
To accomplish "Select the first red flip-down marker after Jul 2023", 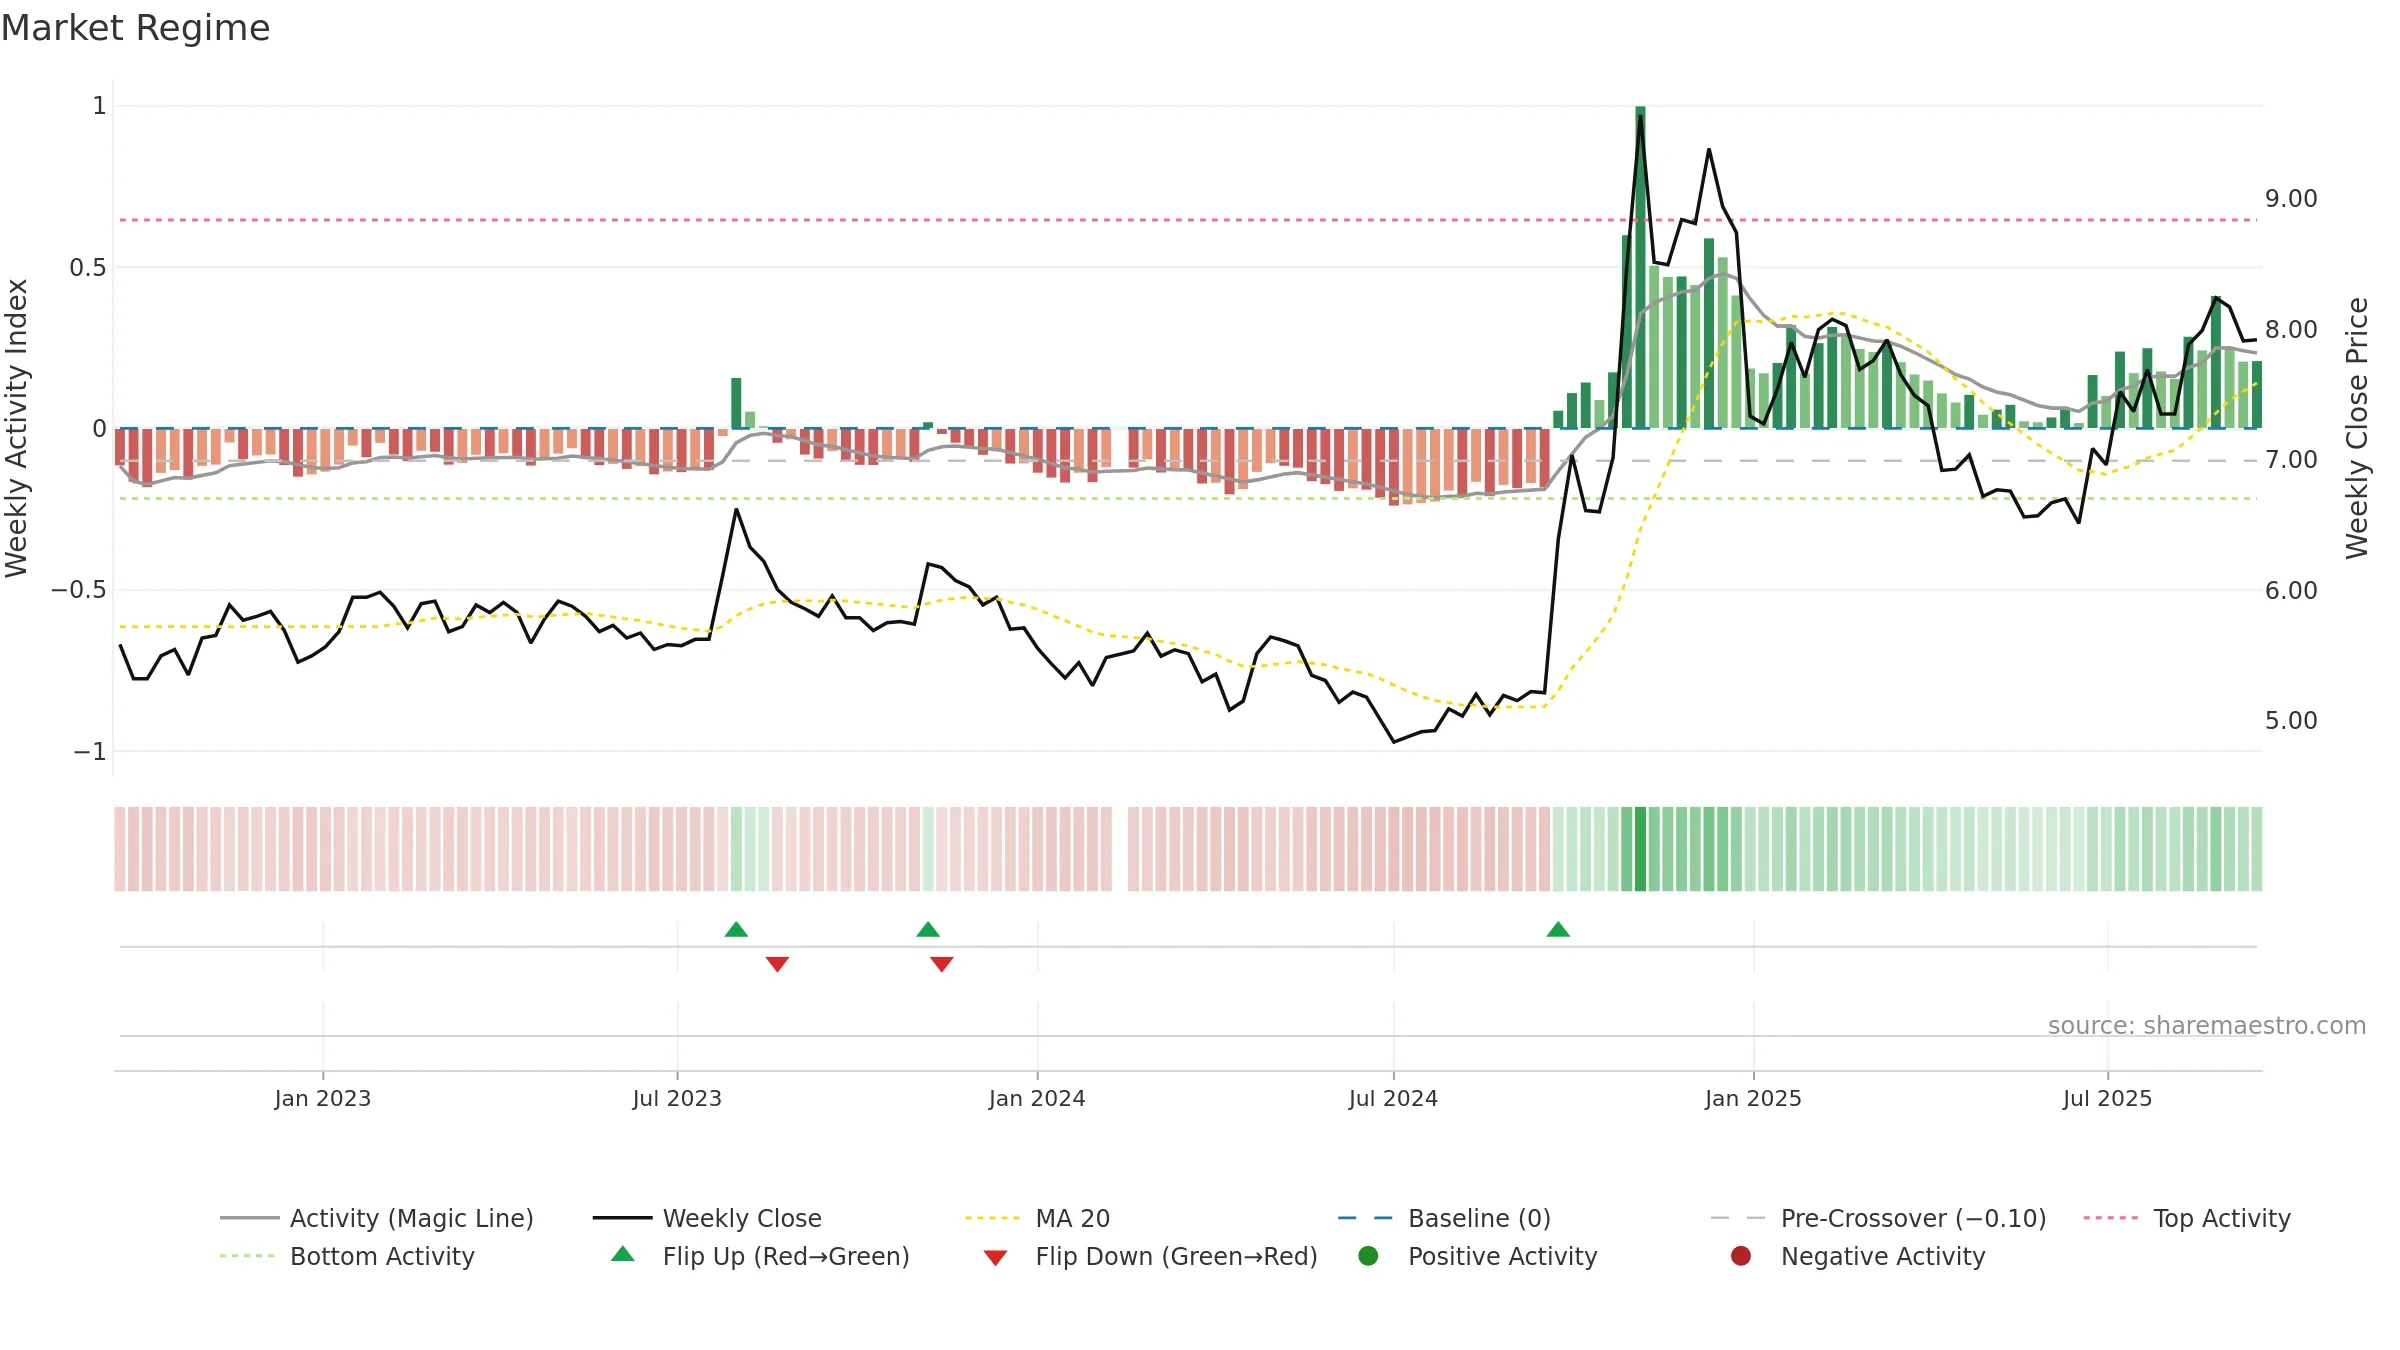I will tap(777, 964).
